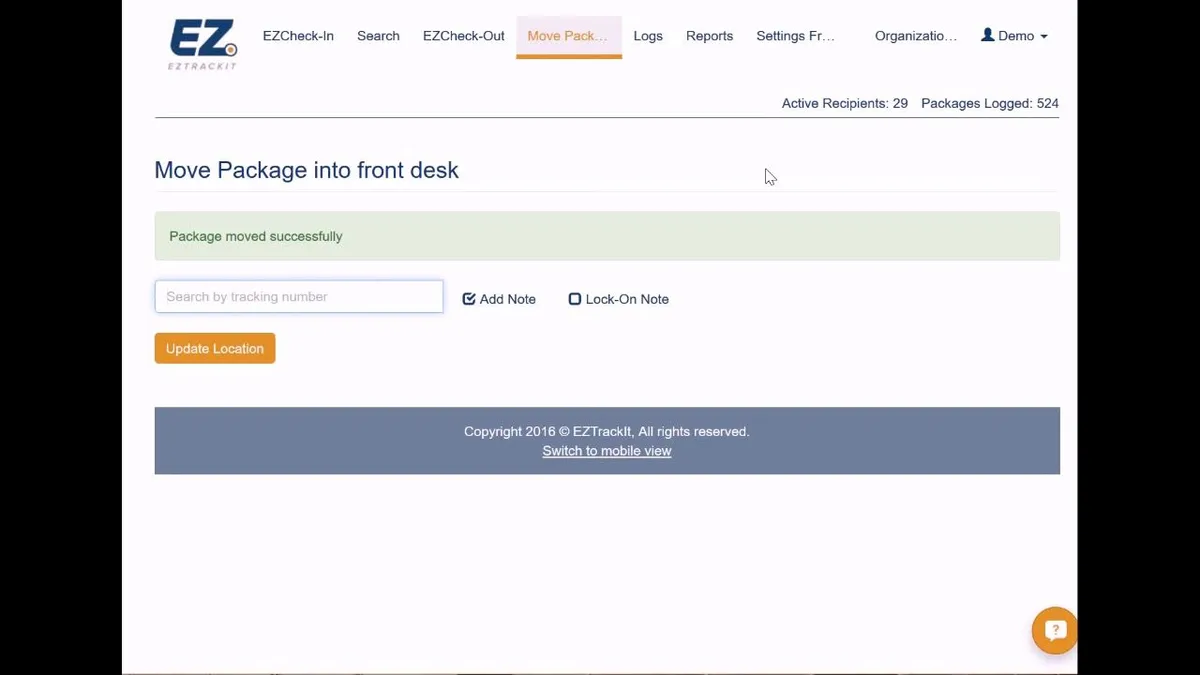The height and width of the screenshot is (675, 1200).
Task: Enable the Lock-On Note checkbox
Action: click(575, 299)
